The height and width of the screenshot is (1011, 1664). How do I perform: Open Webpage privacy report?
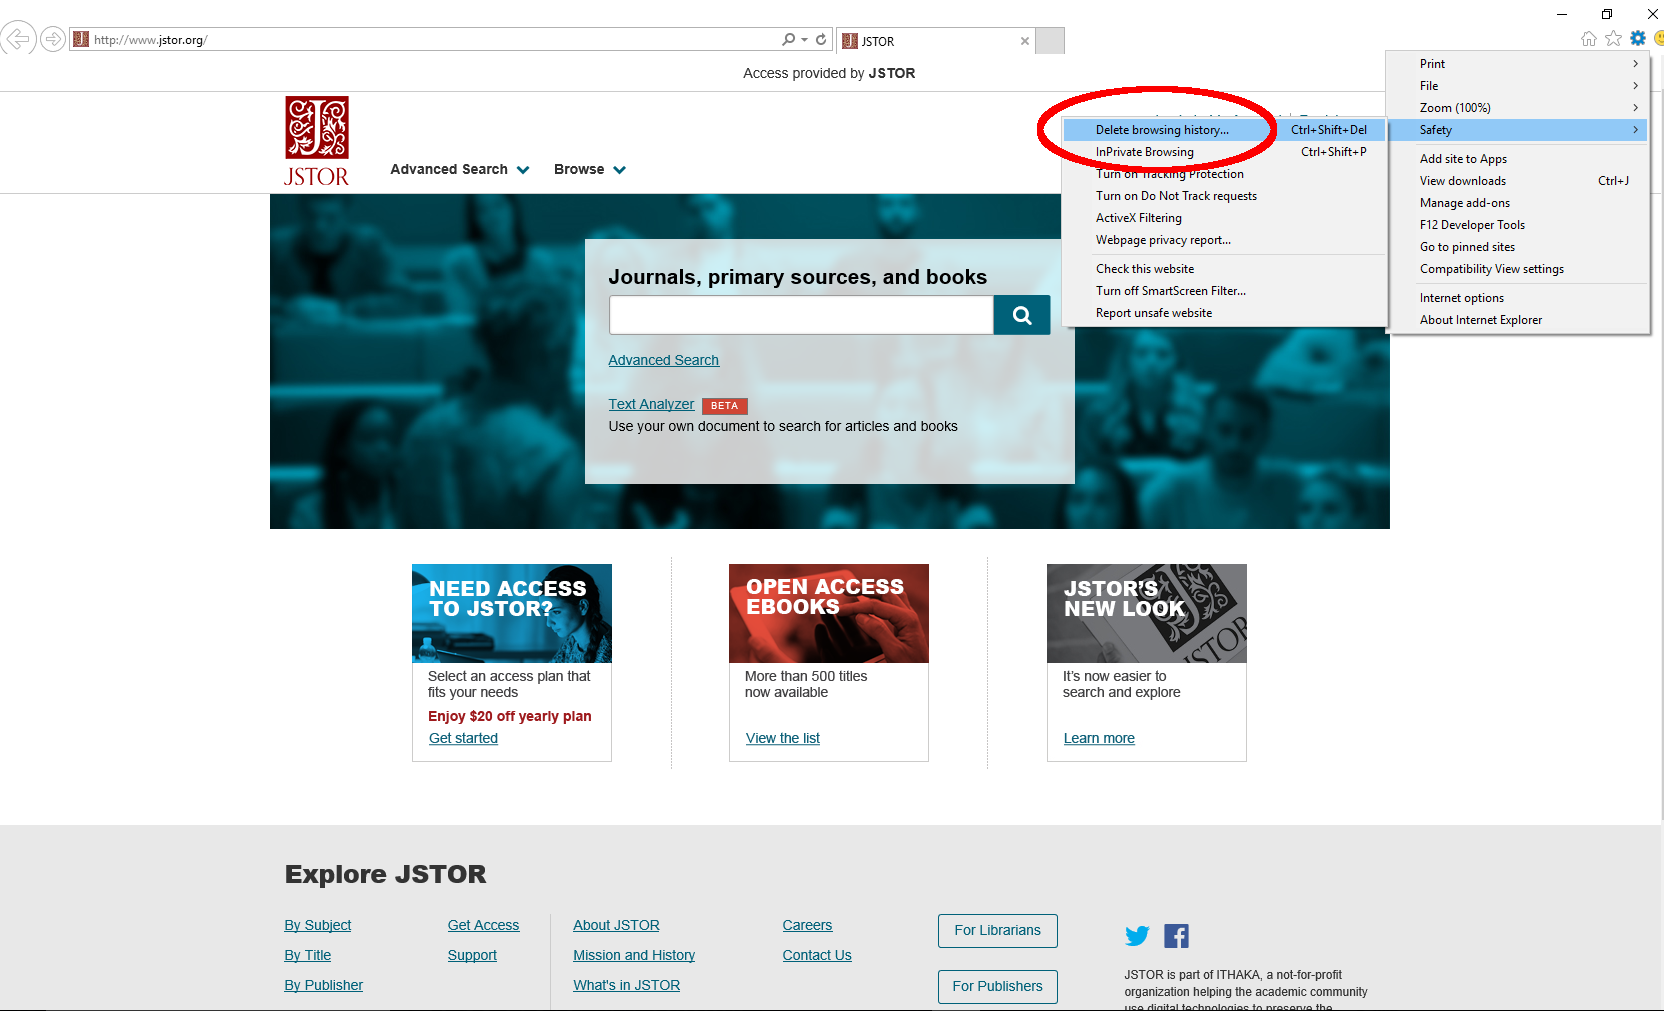coord(1225,240)
